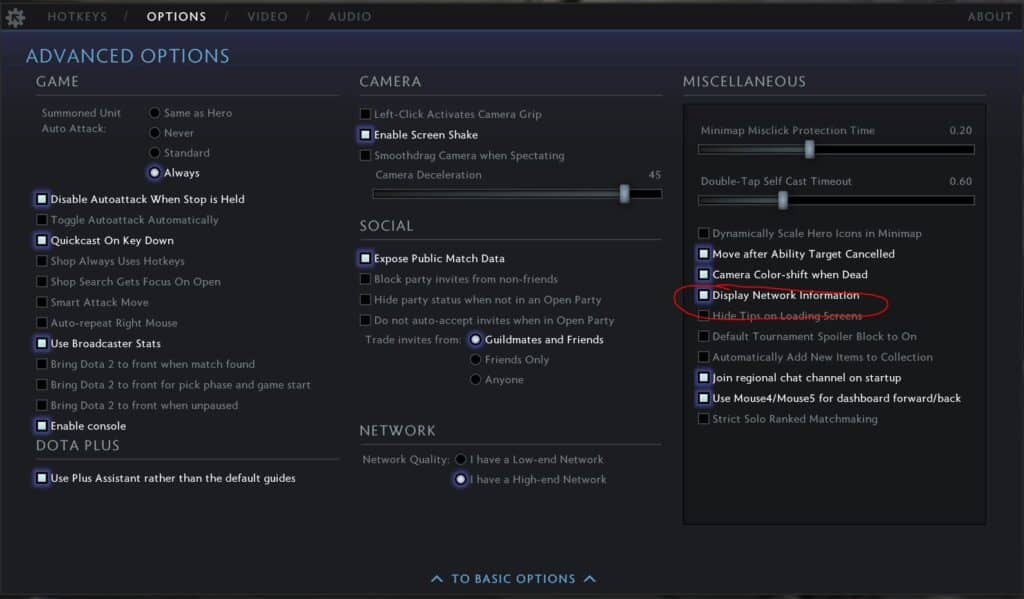Image resolution: width=1024 pixels, height=599 pixels.
Task: Toggle Display Network Information
Action: [x=705, y=295]
